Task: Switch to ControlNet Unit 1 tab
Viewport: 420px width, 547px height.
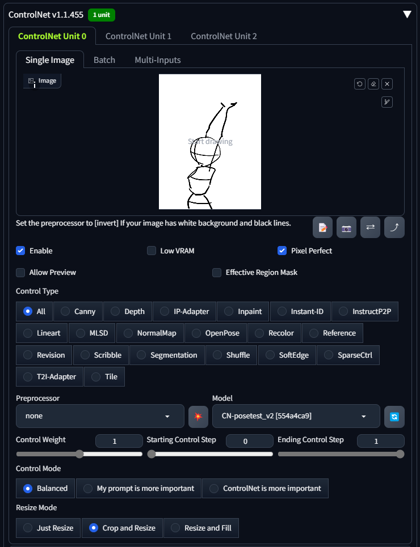Action: (138, 36)
